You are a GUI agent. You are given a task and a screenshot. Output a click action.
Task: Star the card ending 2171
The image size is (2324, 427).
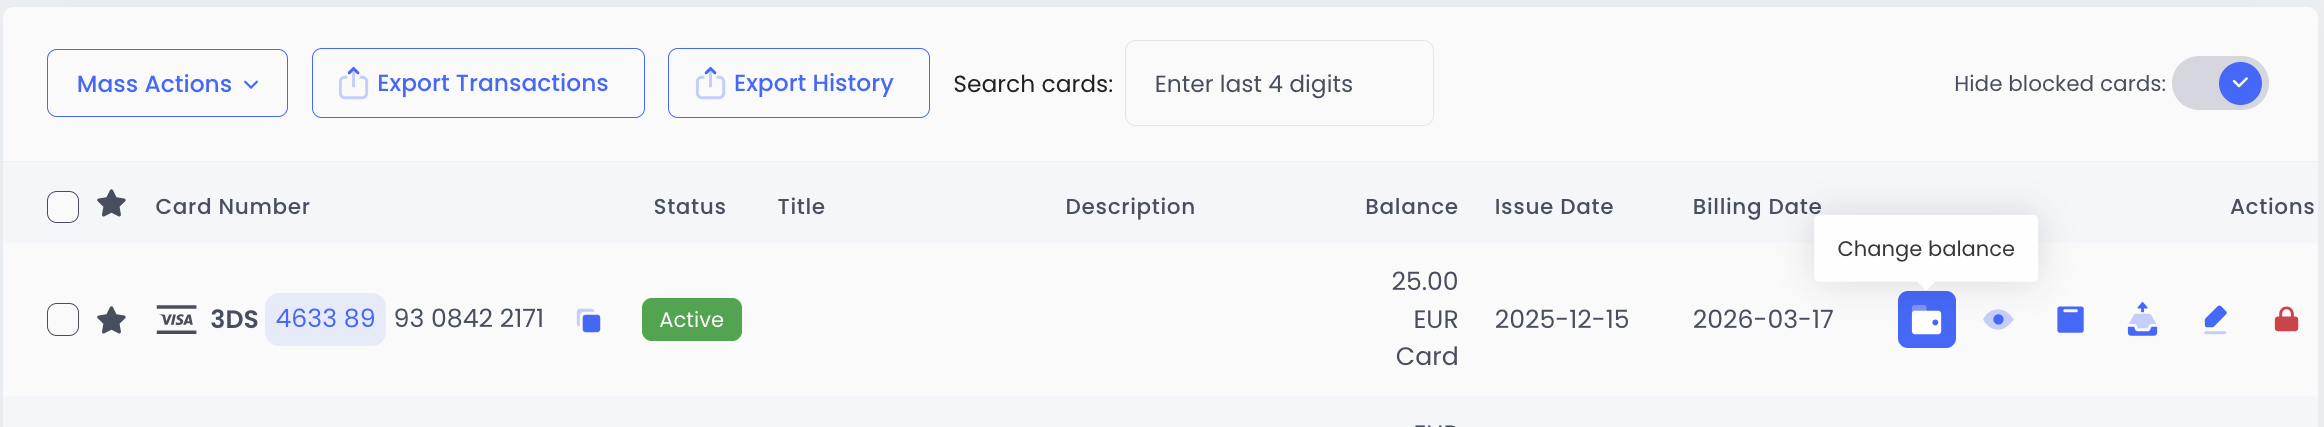(x=111, y=320)
